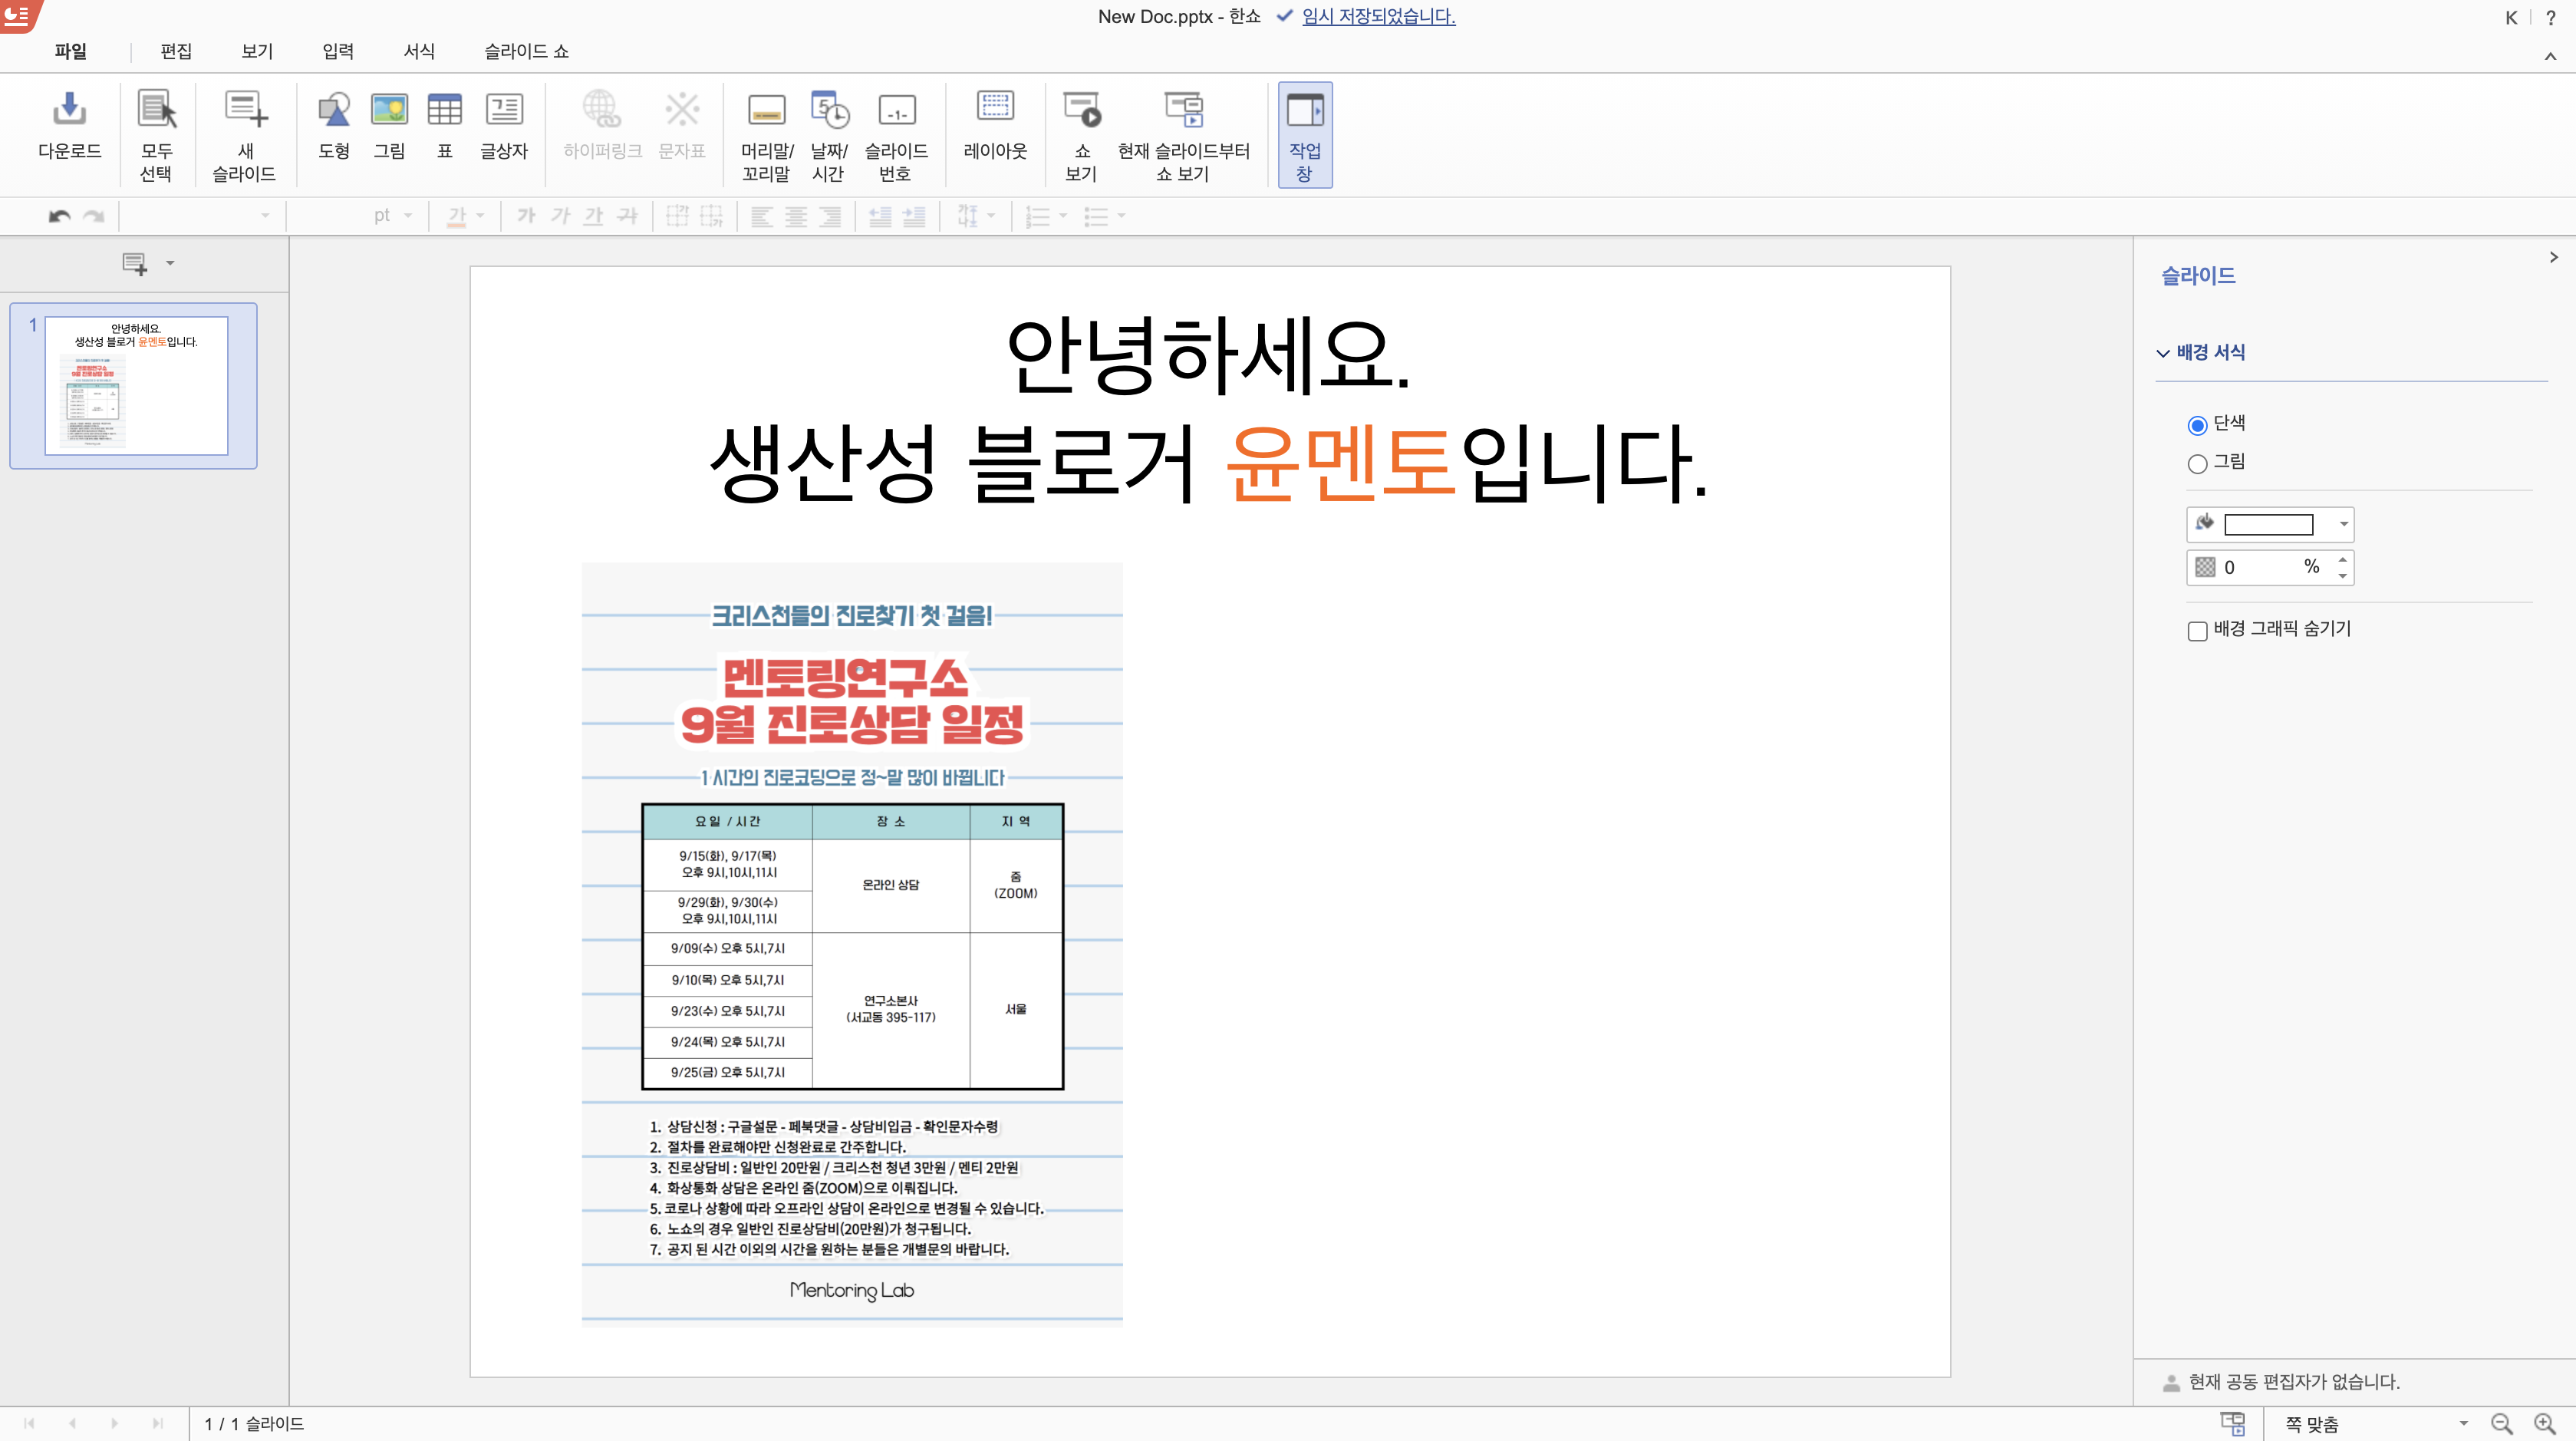Viewport: 2576px width, 1441px height.
Task: Select the 그림 background radio option
Action: click(x=2197, y=463)
